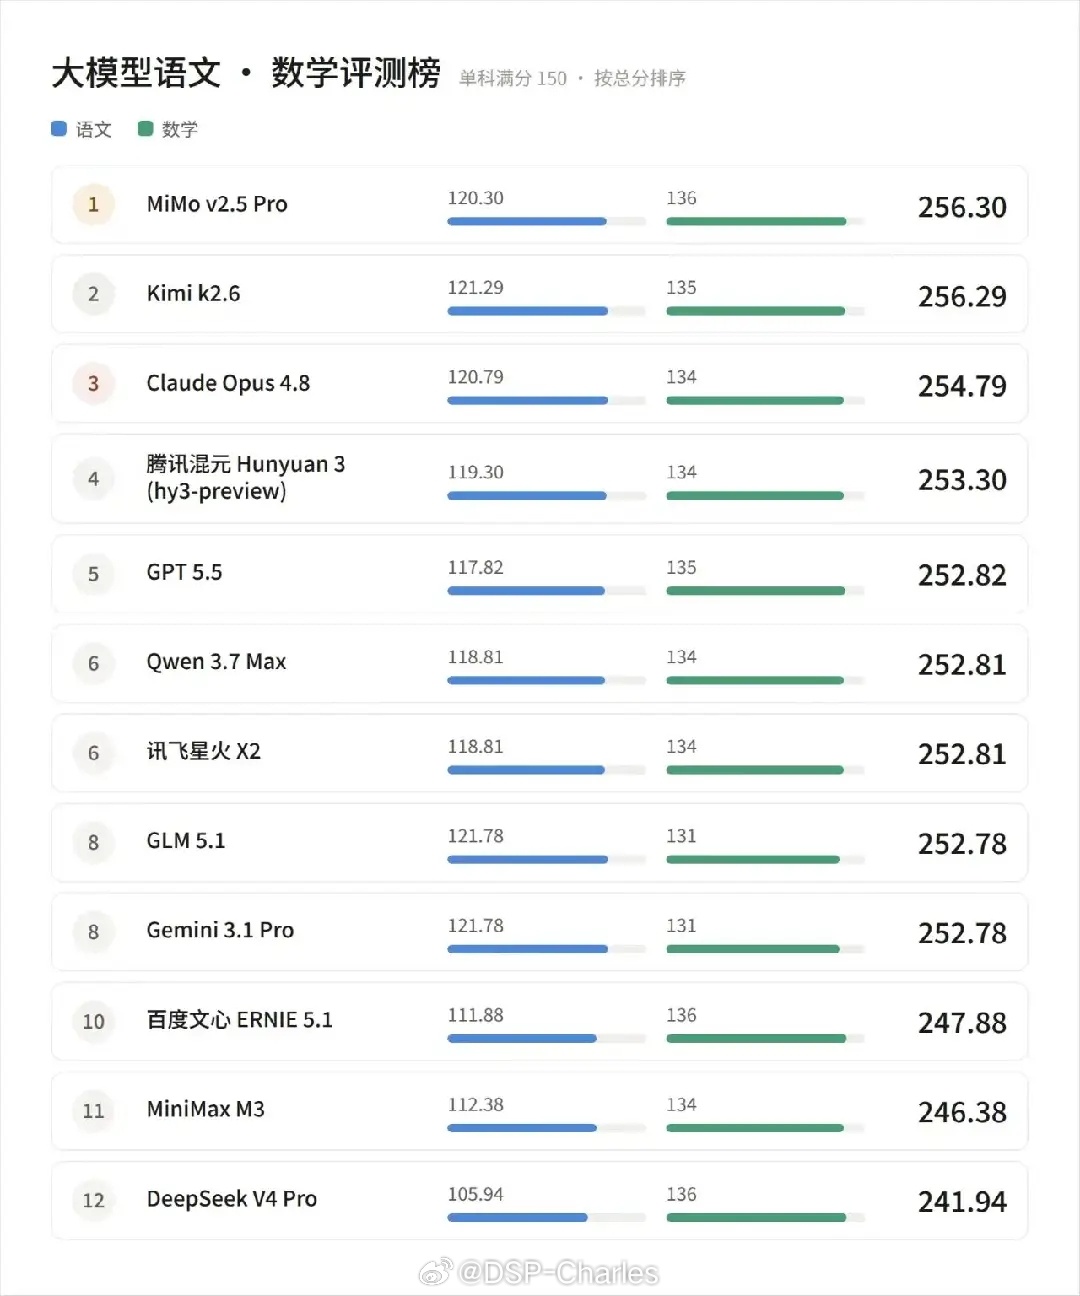Select the name 腾讯混元 Hunyuan 3 (hy3-preview)
Screen dimensions: 1080x1296
(246, 477)
